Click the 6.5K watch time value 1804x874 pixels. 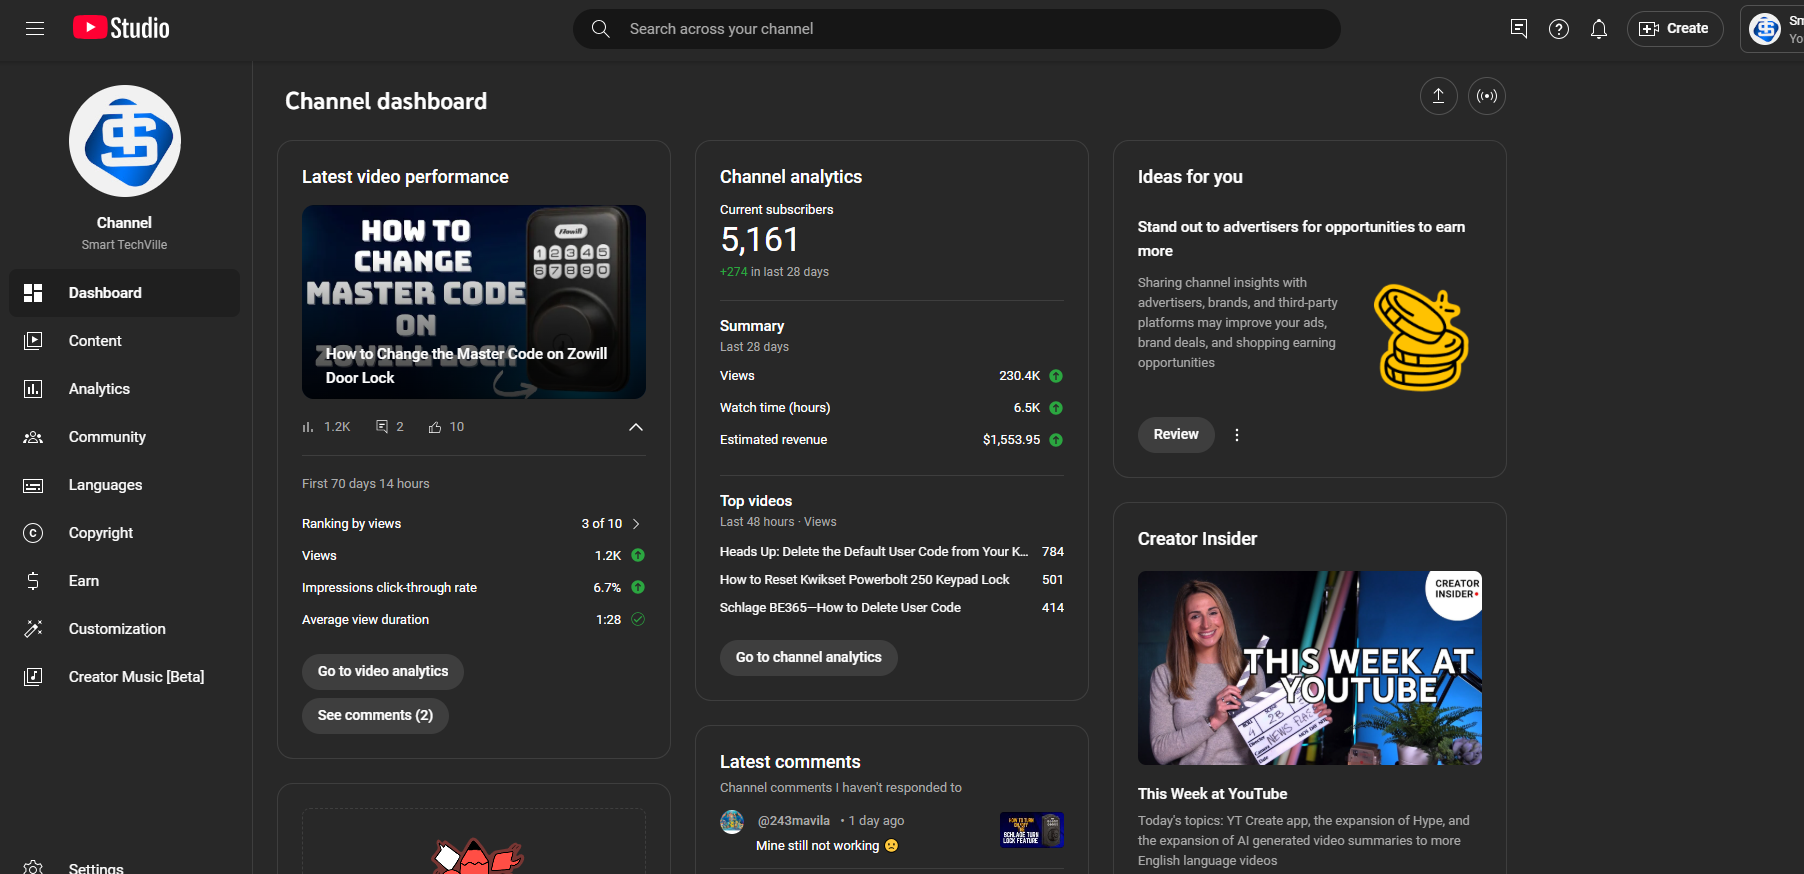pyautogui.click(x=1026, y=408)
